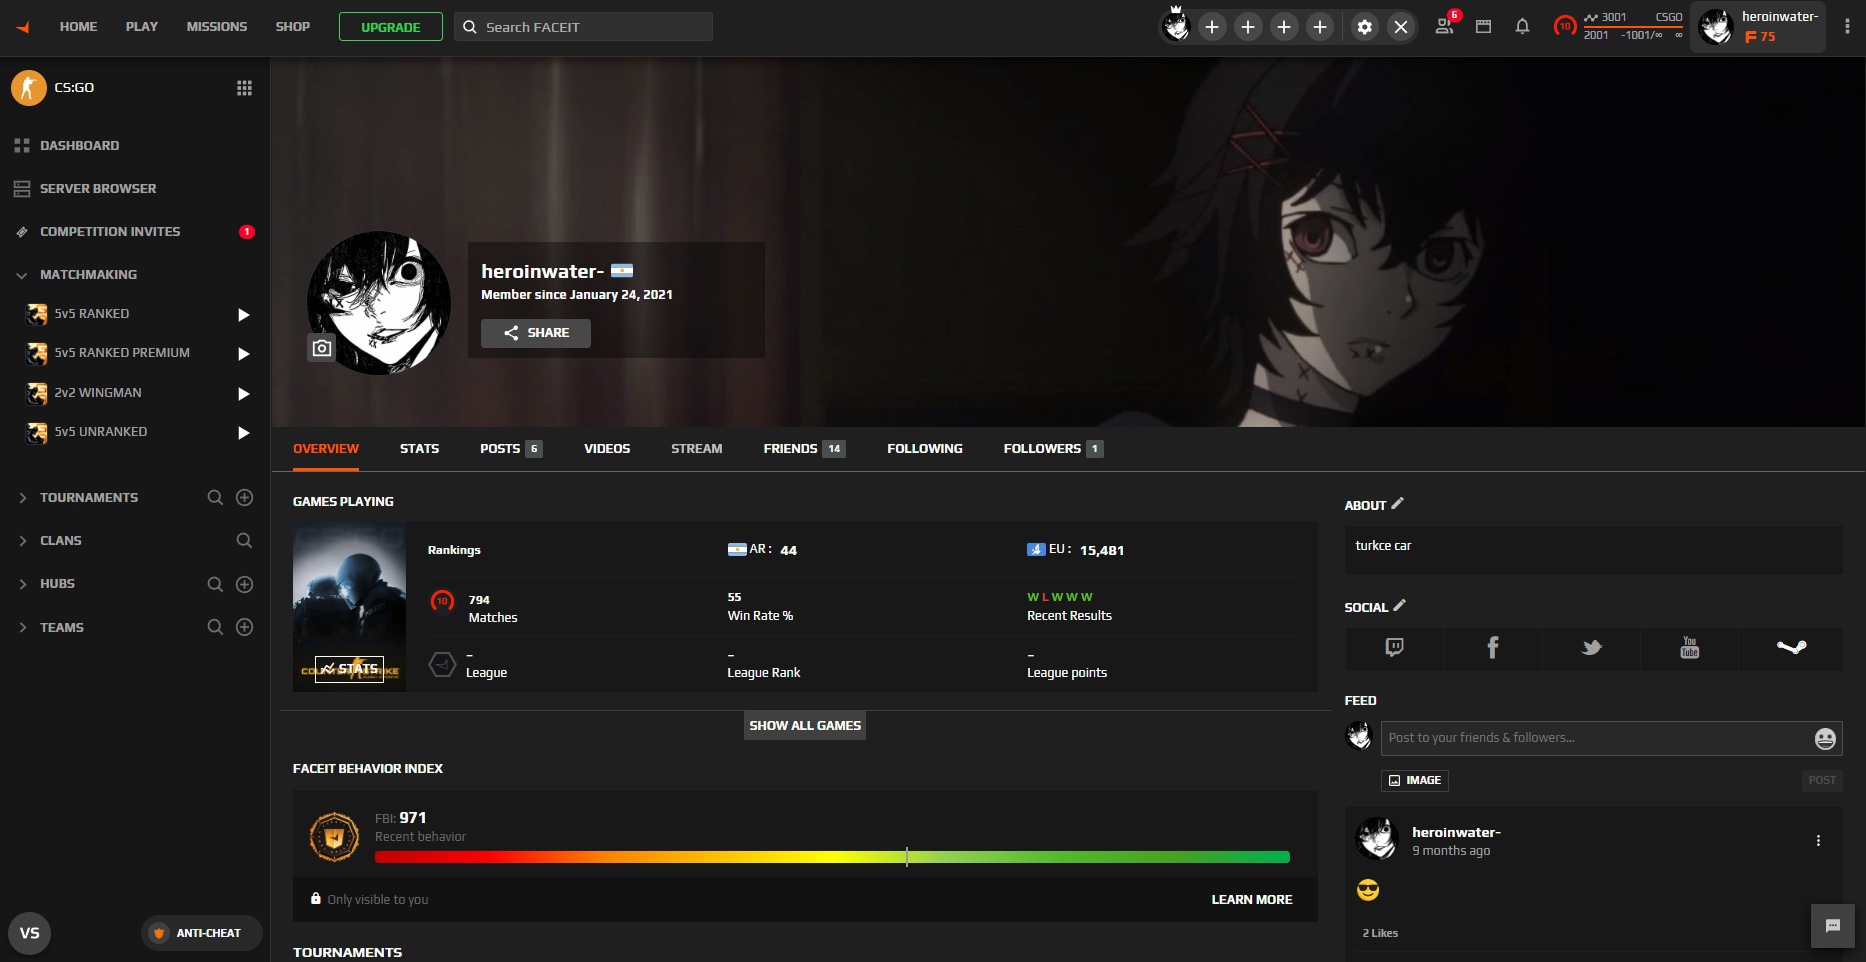Change profile picture via camera icon

pyautogui.click(x=321, y=348)
